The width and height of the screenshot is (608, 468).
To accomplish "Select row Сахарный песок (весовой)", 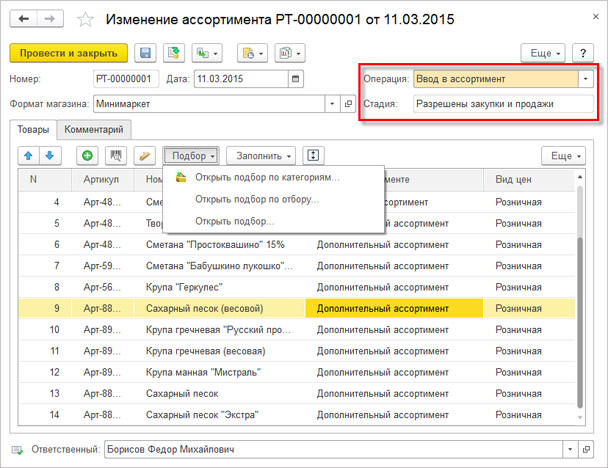I will point(297,309).
